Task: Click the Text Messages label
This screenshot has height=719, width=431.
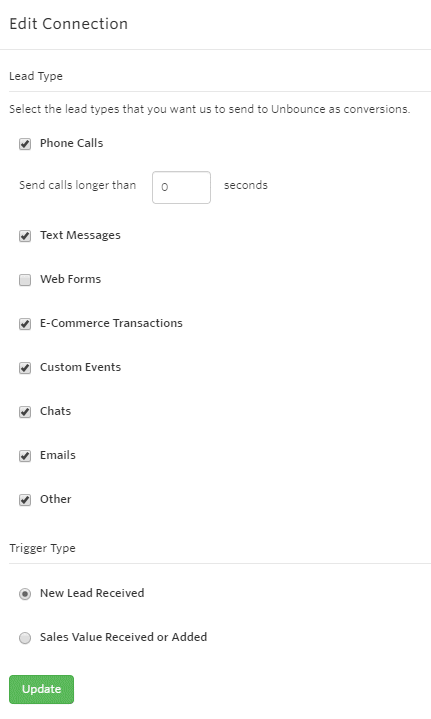Action: point(80,235)
